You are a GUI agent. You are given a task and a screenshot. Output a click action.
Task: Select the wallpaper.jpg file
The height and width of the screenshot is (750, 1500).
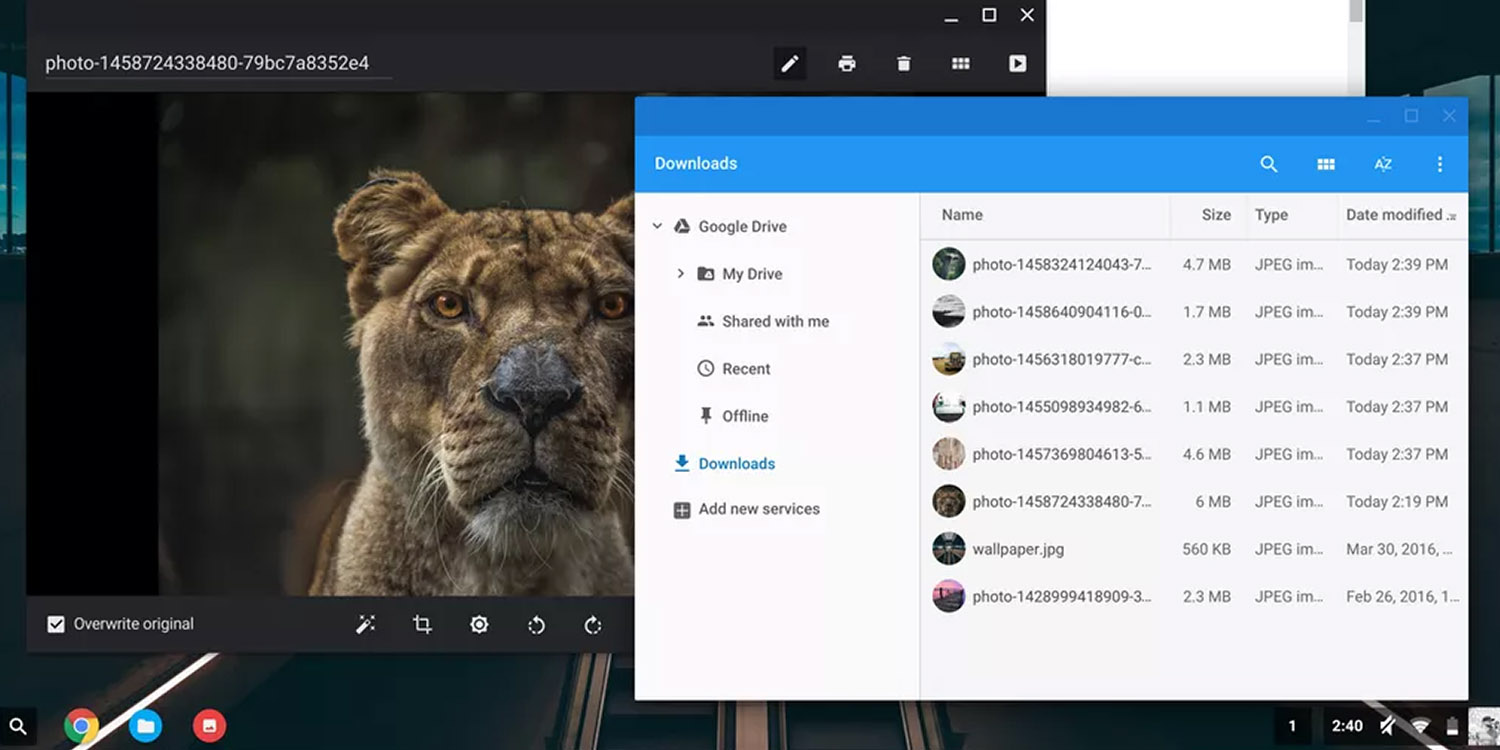tap(1018, 549)
